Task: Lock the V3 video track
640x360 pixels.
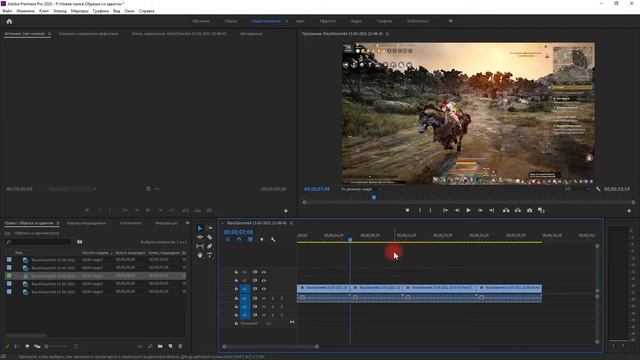Action: point(236,272)
